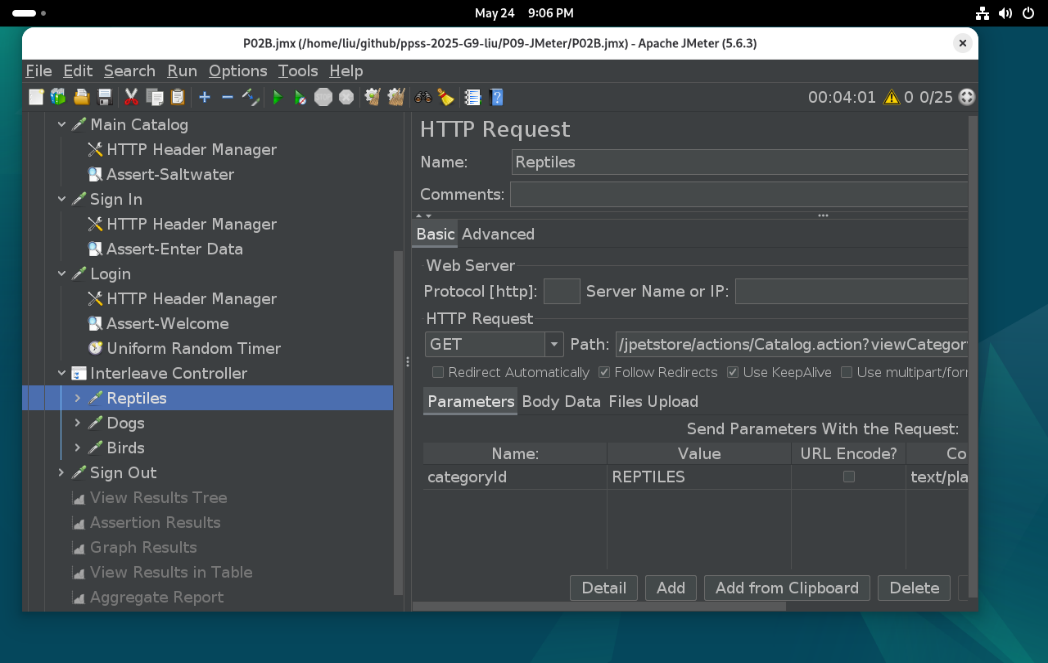Image resolution: width=1048 pixels, height=663 pixels.
Task: Open the network status icon in top bar
Action: click(982, 13)
